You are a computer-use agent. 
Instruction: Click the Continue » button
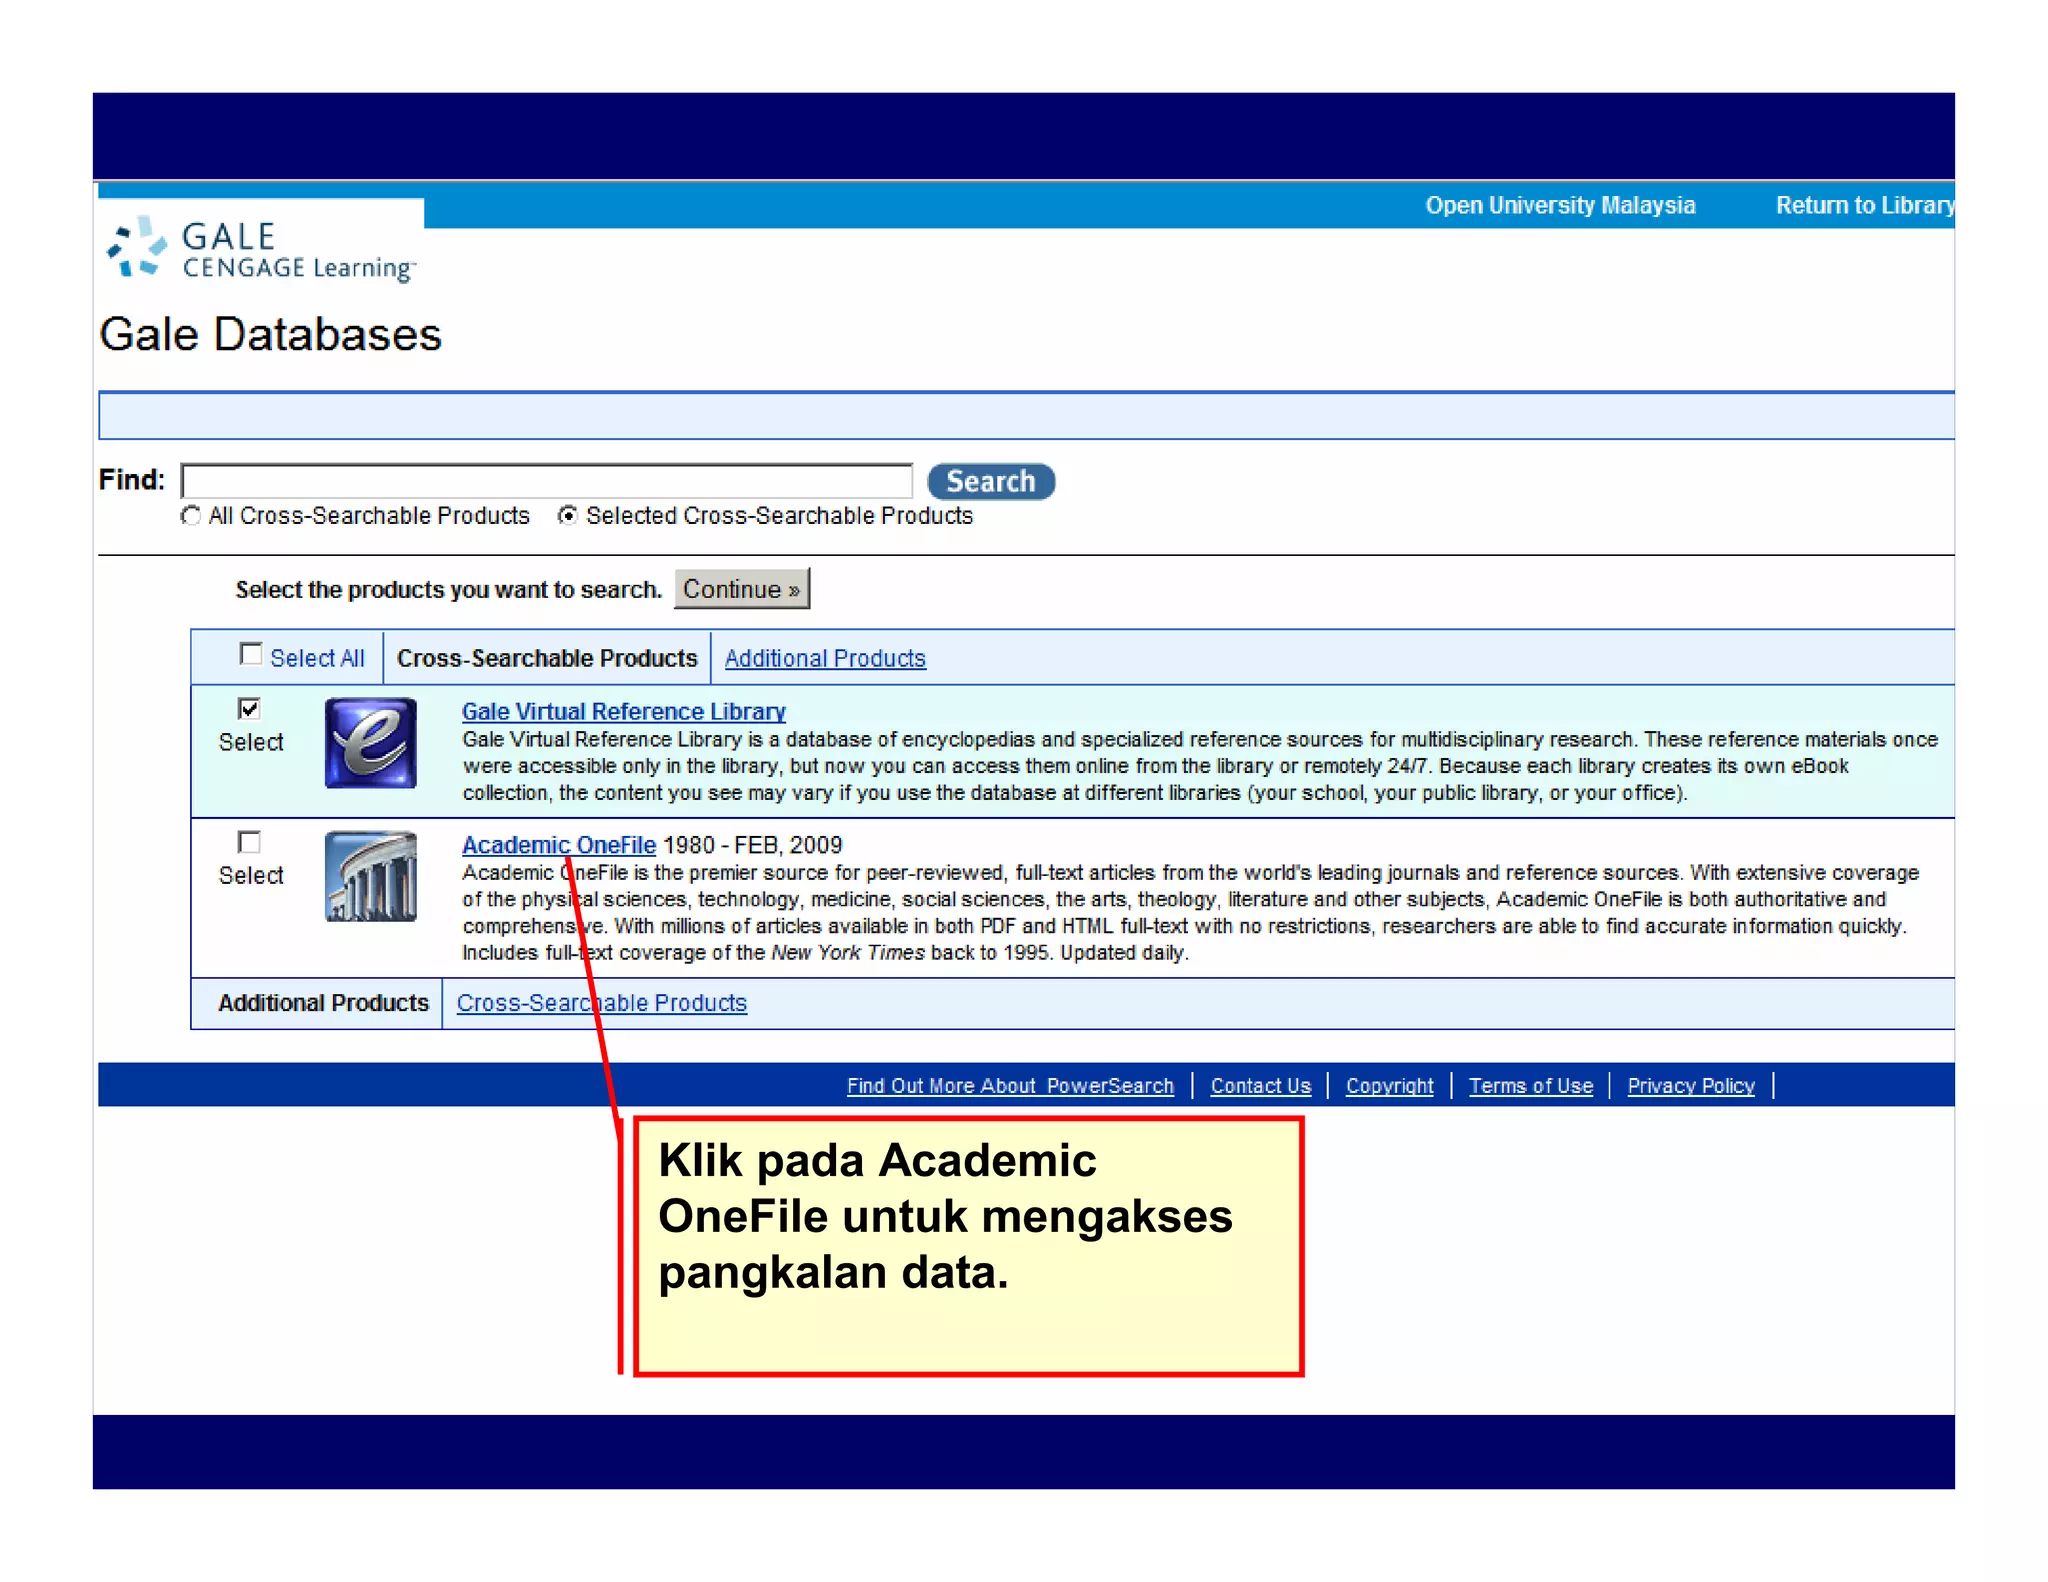pyautogui.click(x=742, y=589)
